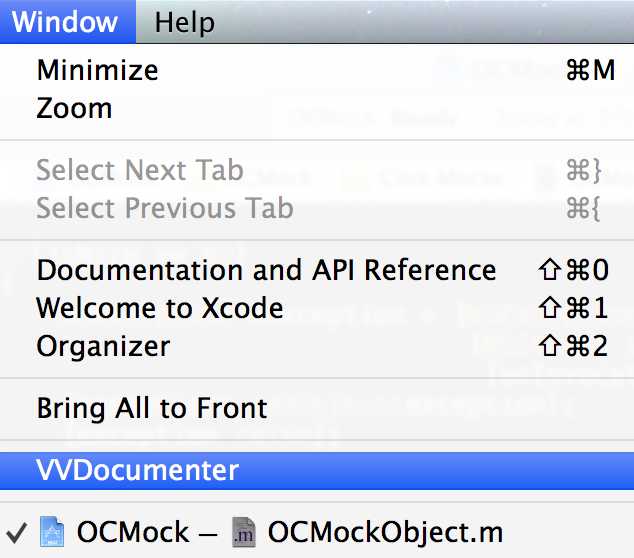634x558 pixels.
Task: Switch to the OCMockObject.m window entry
Action: coord(385,532)
